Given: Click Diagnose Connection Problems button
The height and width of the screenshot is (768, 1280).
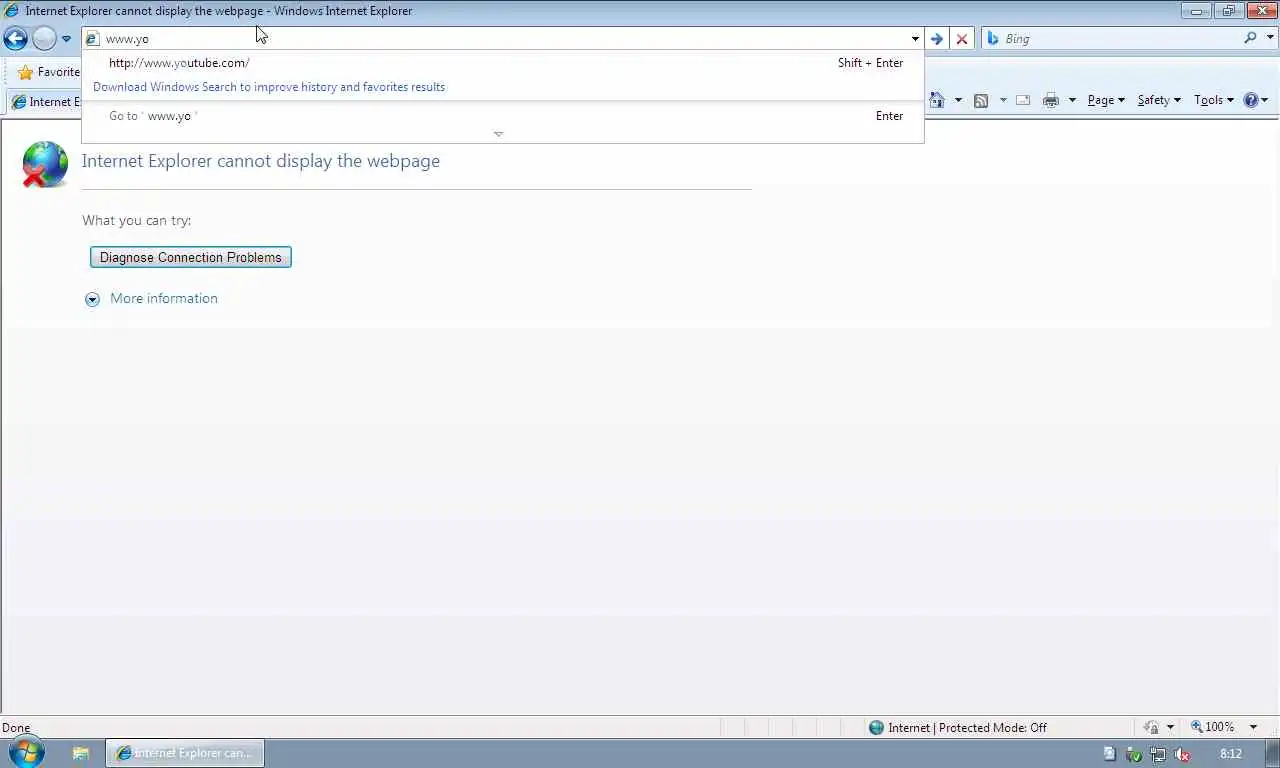Looking at the screenshot, I should 191,258.
